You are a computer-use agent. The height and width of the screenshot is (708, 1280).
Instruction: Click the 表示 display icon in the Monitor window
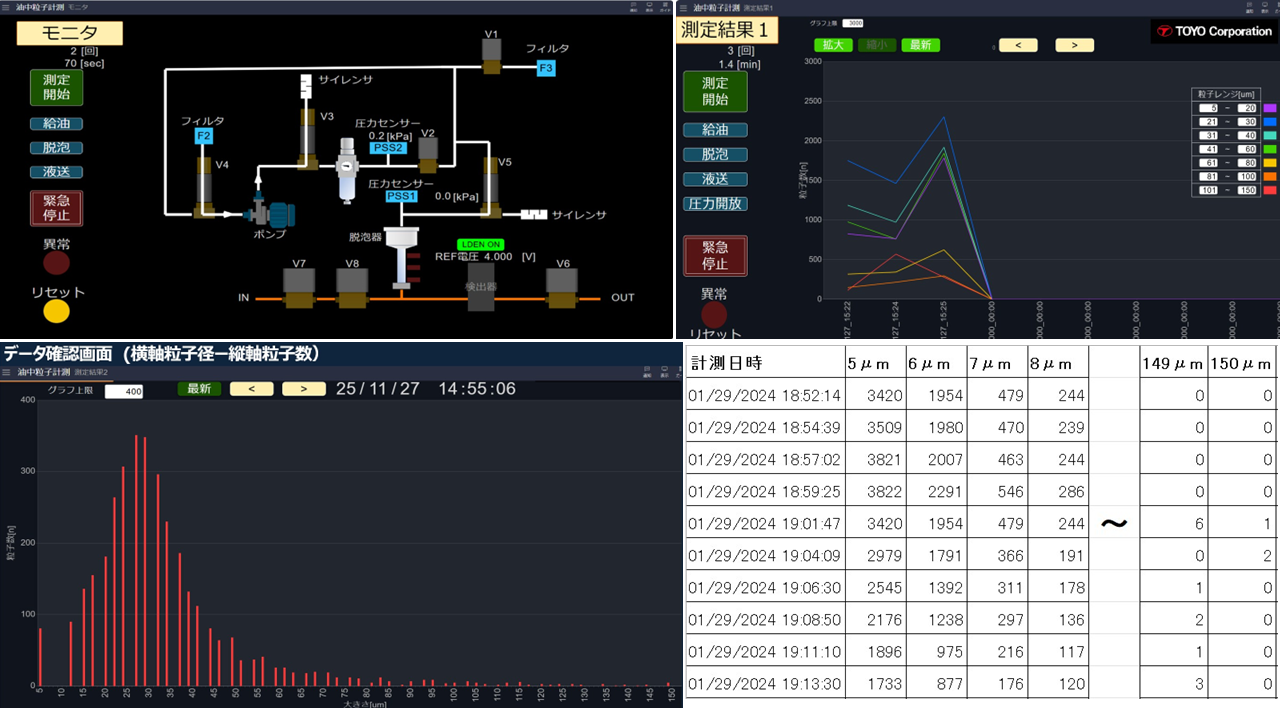point(650,6)
